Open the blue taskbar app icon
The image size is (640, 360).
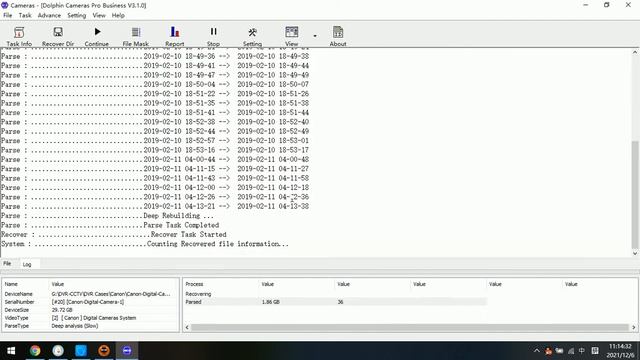[81, 351]
